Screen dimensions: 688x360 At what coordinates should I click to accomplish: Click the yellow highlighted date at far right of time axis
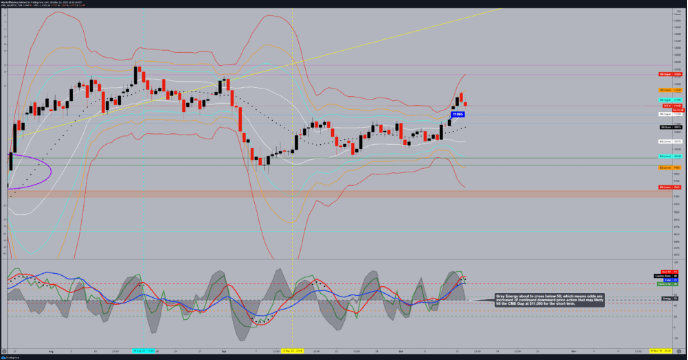661,351
